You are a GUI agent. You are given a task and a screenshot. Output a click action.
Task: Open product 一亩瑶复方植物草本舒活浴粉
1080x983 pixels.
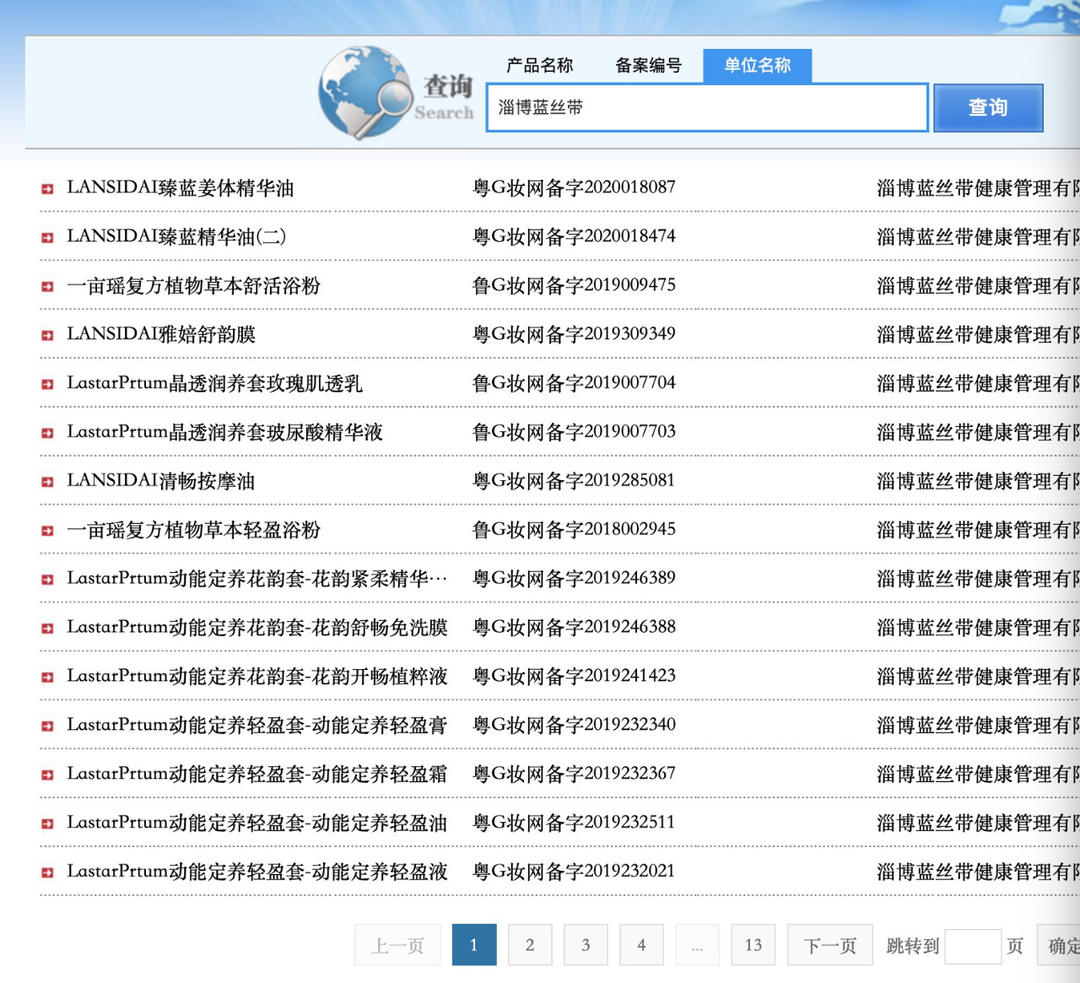click(194, 286)
